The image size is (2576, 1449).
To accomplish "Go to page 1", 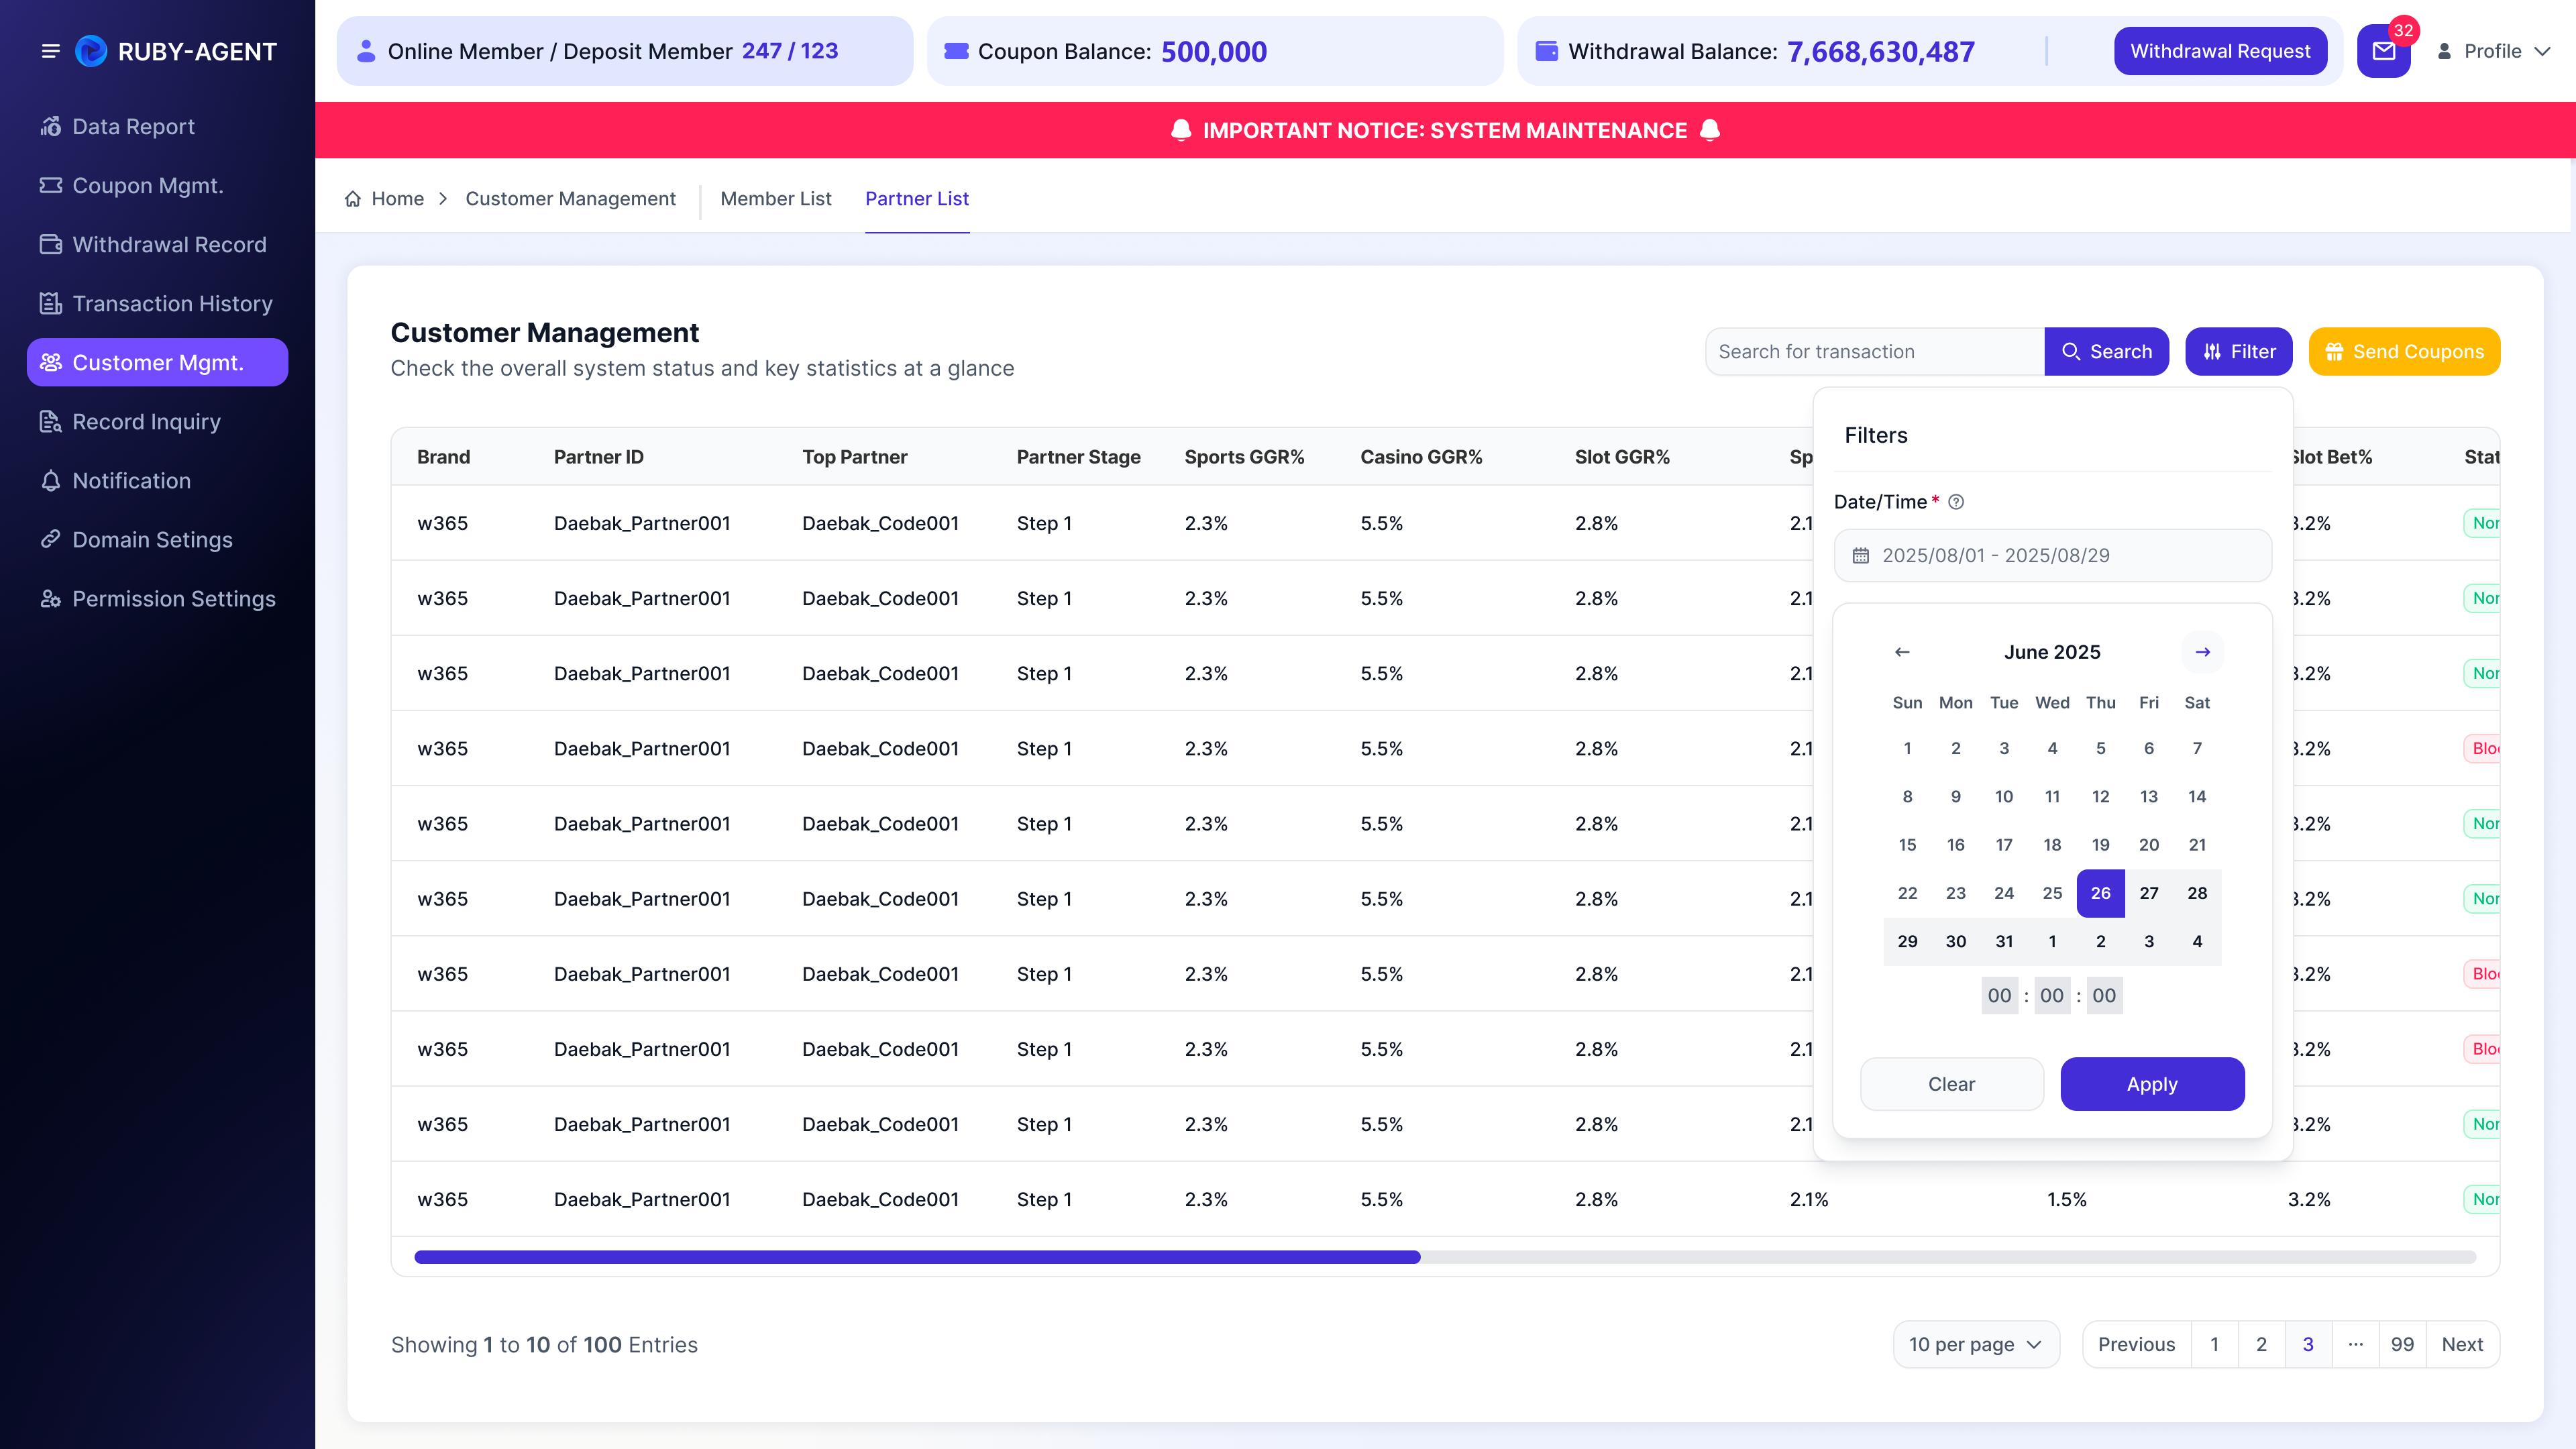I will [x=2214, y=1345].
